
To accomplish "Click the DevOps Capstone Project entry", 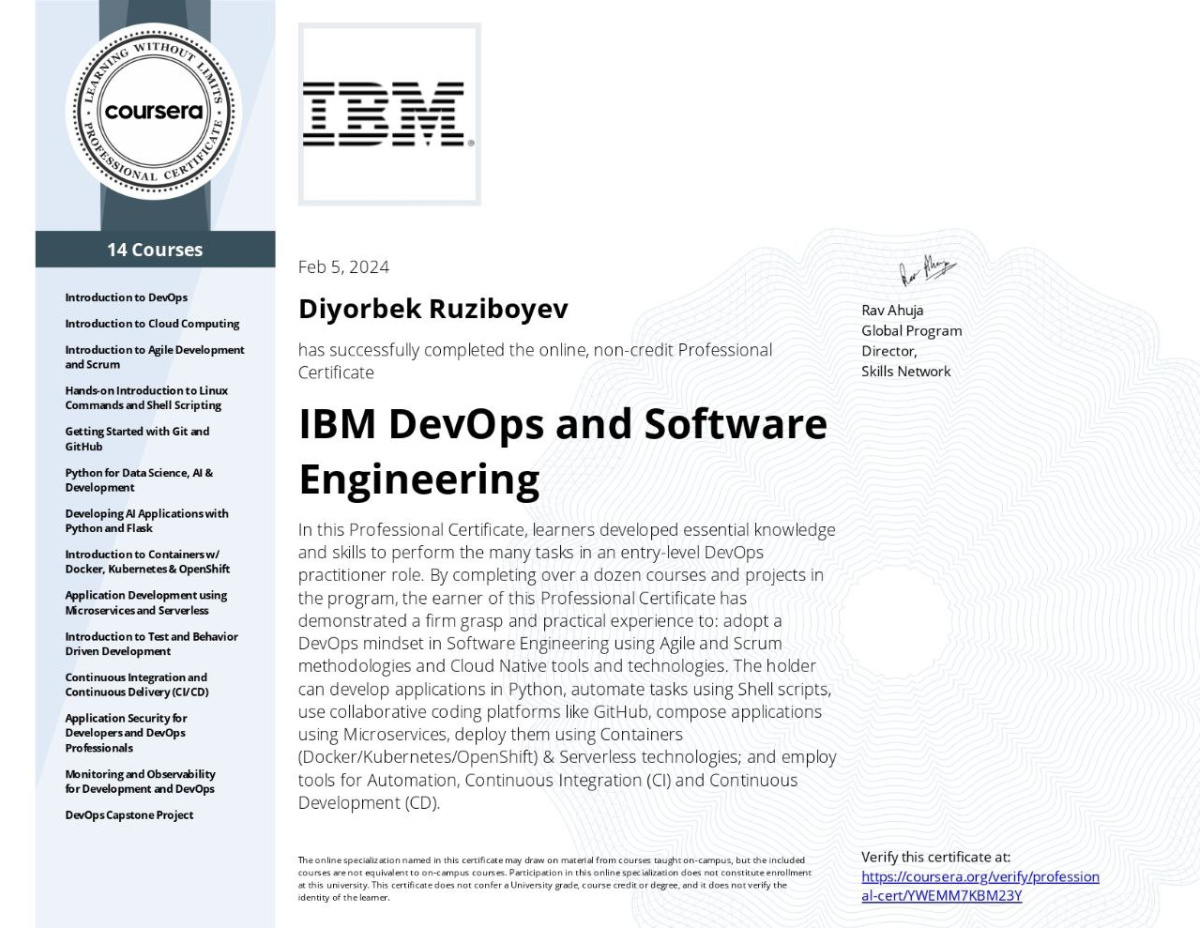I will 129,815.
